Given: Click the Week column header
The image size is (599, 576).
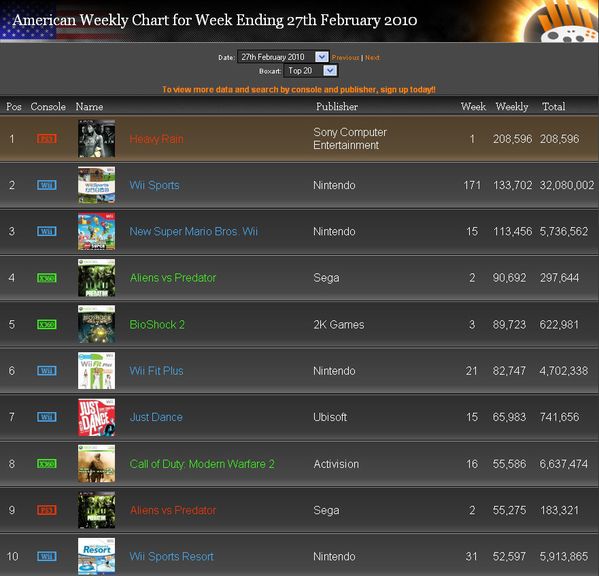Looking at the screenshot, I should 473,107.
